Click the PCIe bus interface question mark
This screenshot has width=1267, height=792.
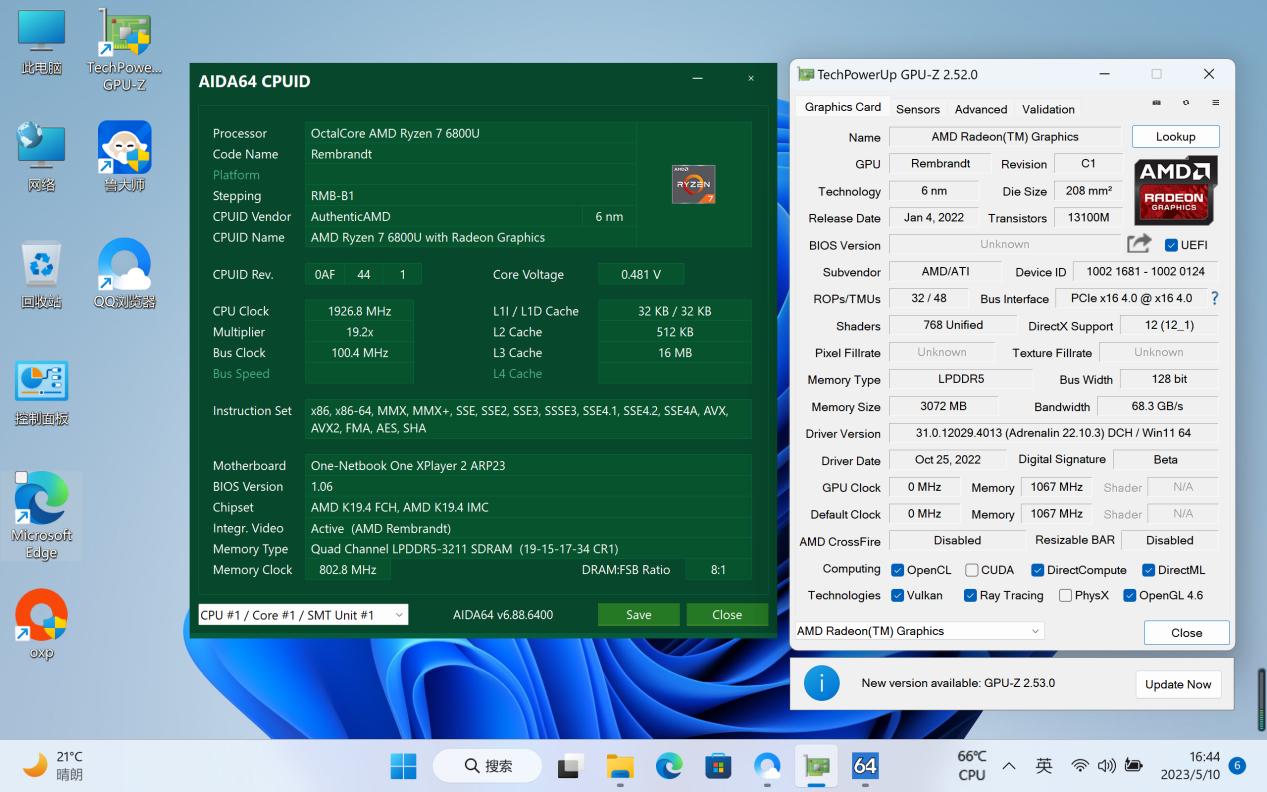pyautogui.click(x=1214, y=298)
